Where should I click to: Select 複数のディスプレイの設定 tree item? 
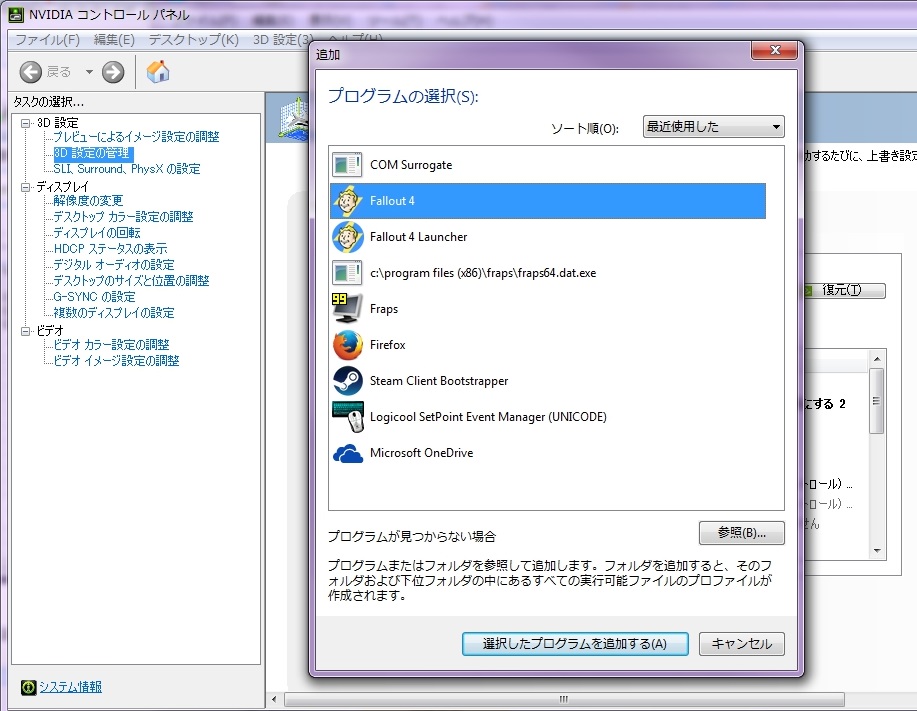tap(114, 313)
